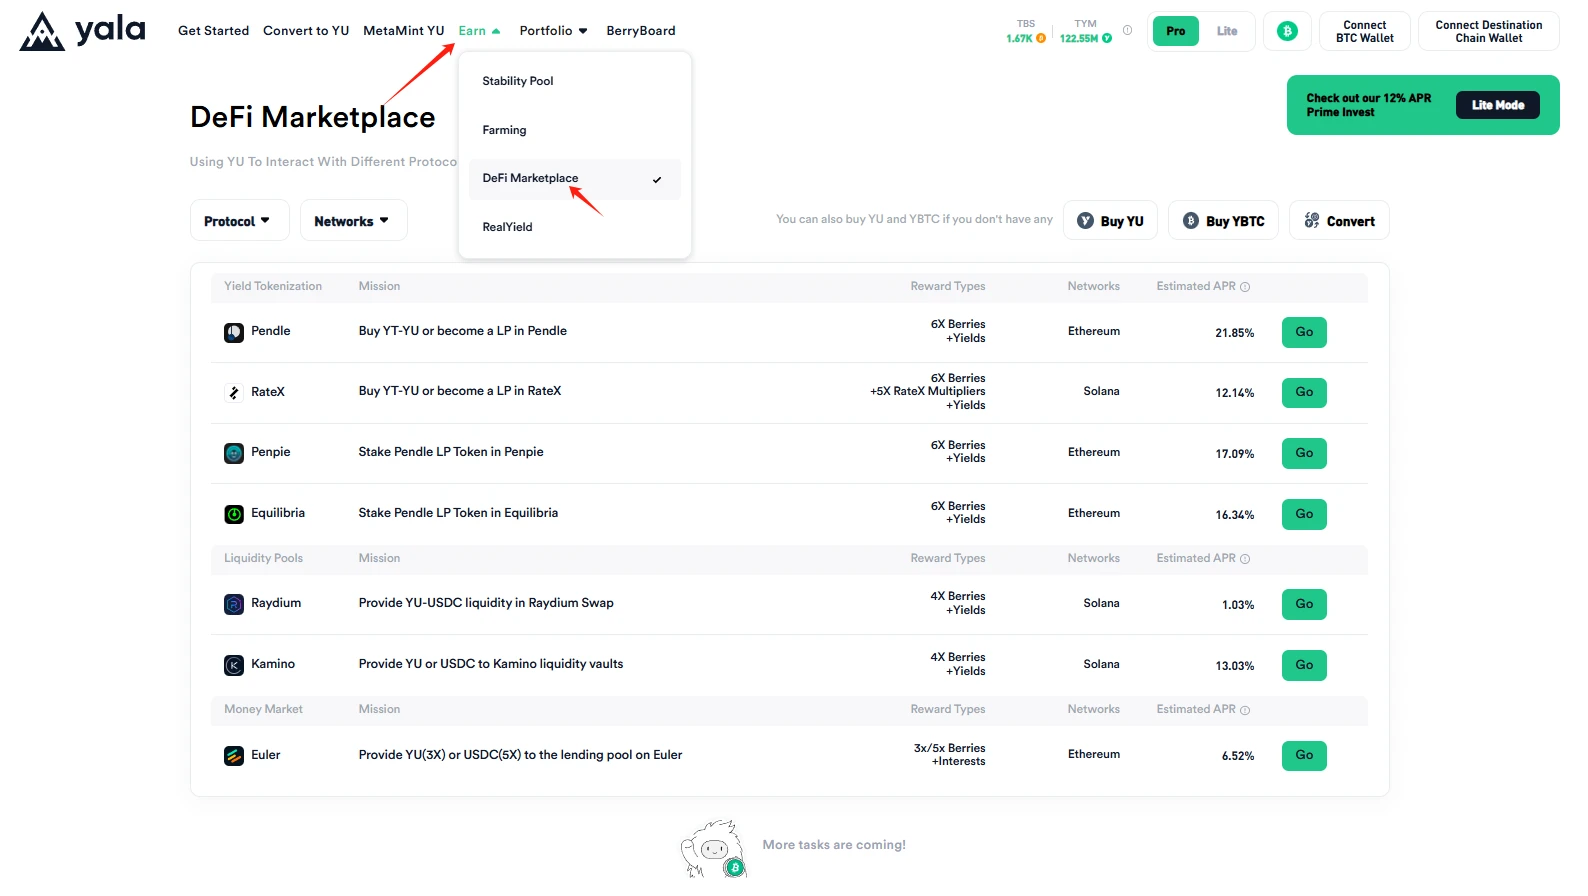This screenshot has width=1588, height=896.
Task: Click the 21.85% APR value for Pendle
Action: click(x=1235, y=333)
